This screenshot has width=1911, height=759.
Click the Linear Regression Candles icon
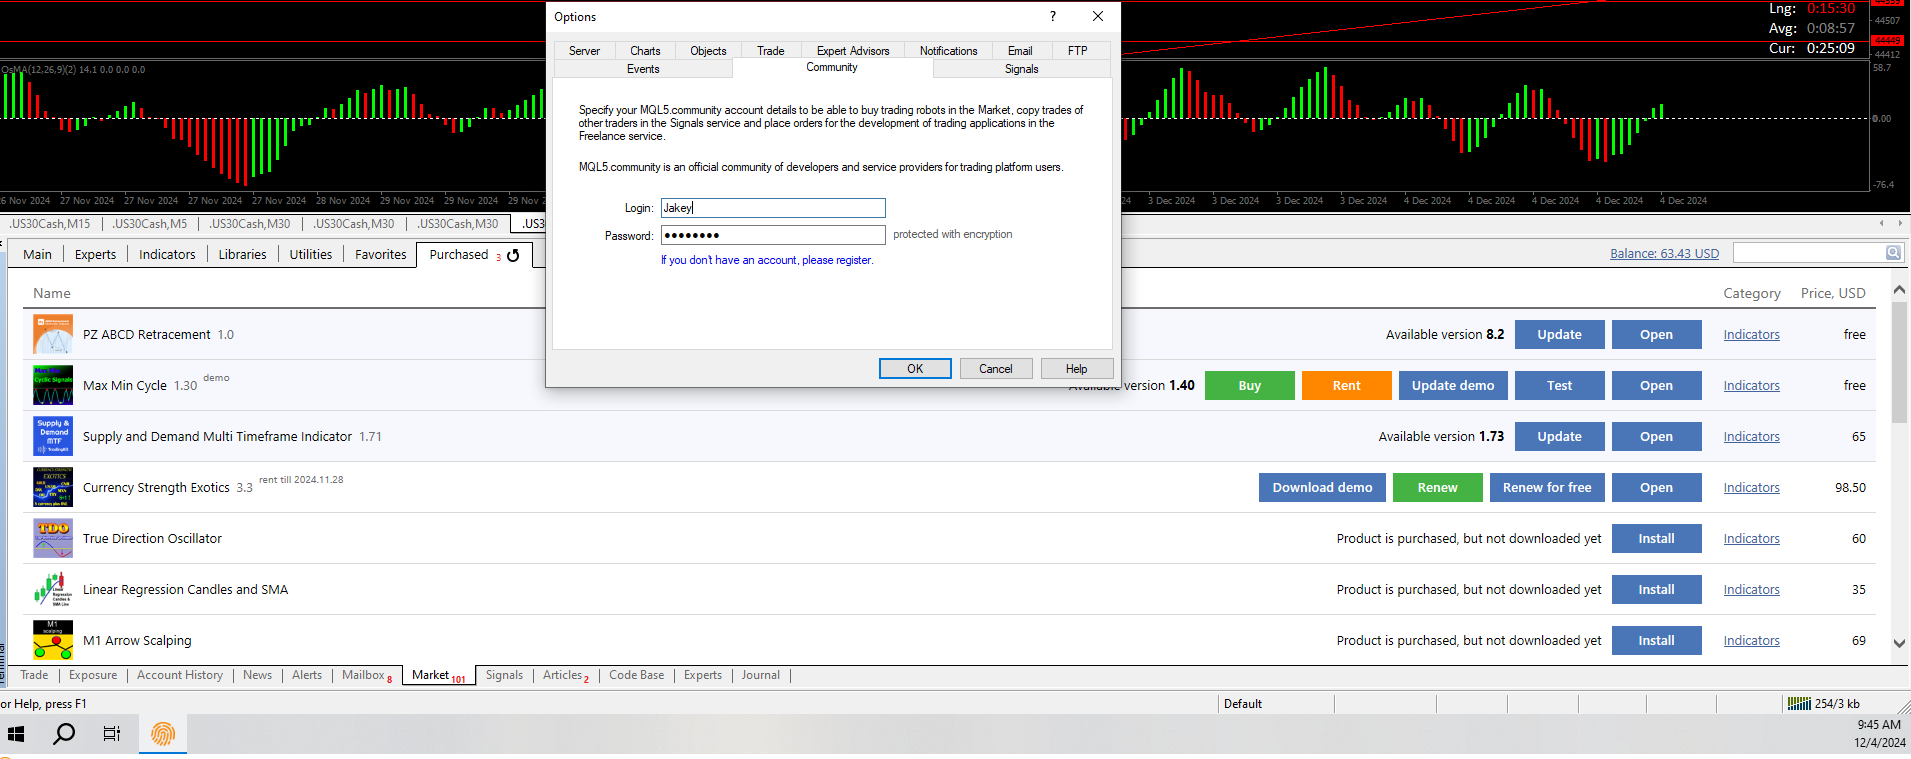[53, 589]
